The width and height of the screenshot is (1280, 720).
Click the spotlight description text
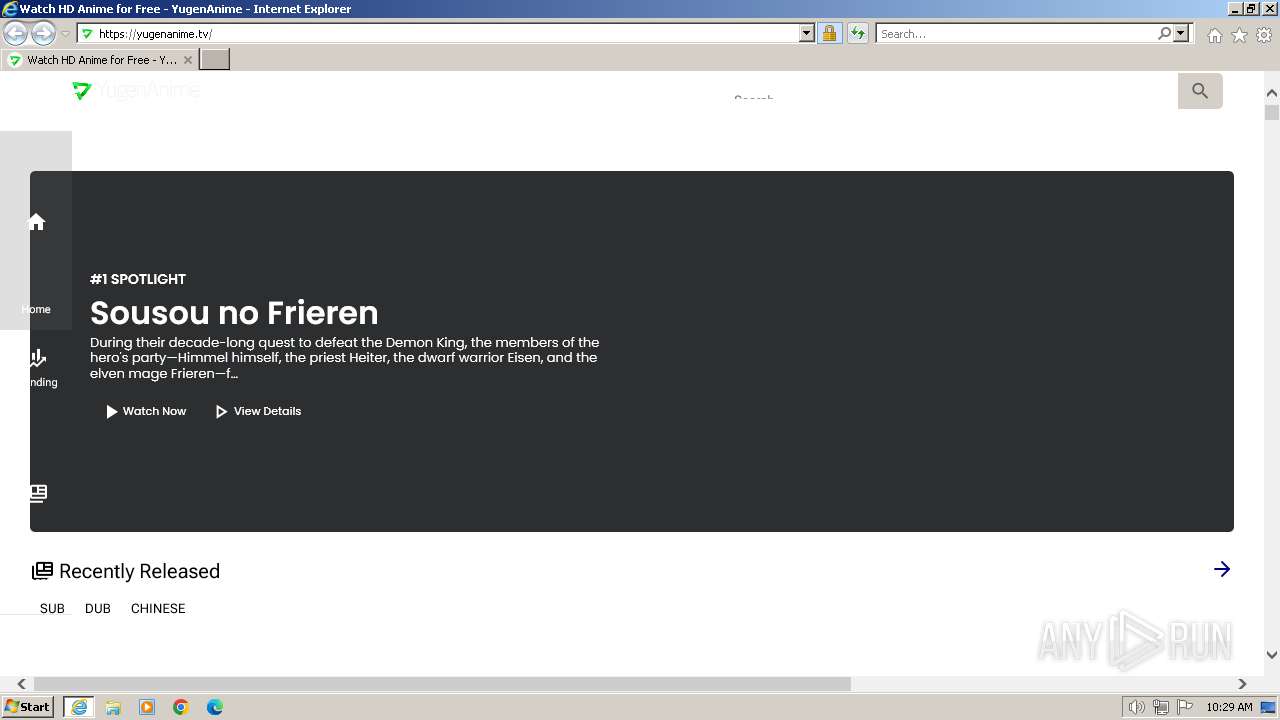(345, 358)
